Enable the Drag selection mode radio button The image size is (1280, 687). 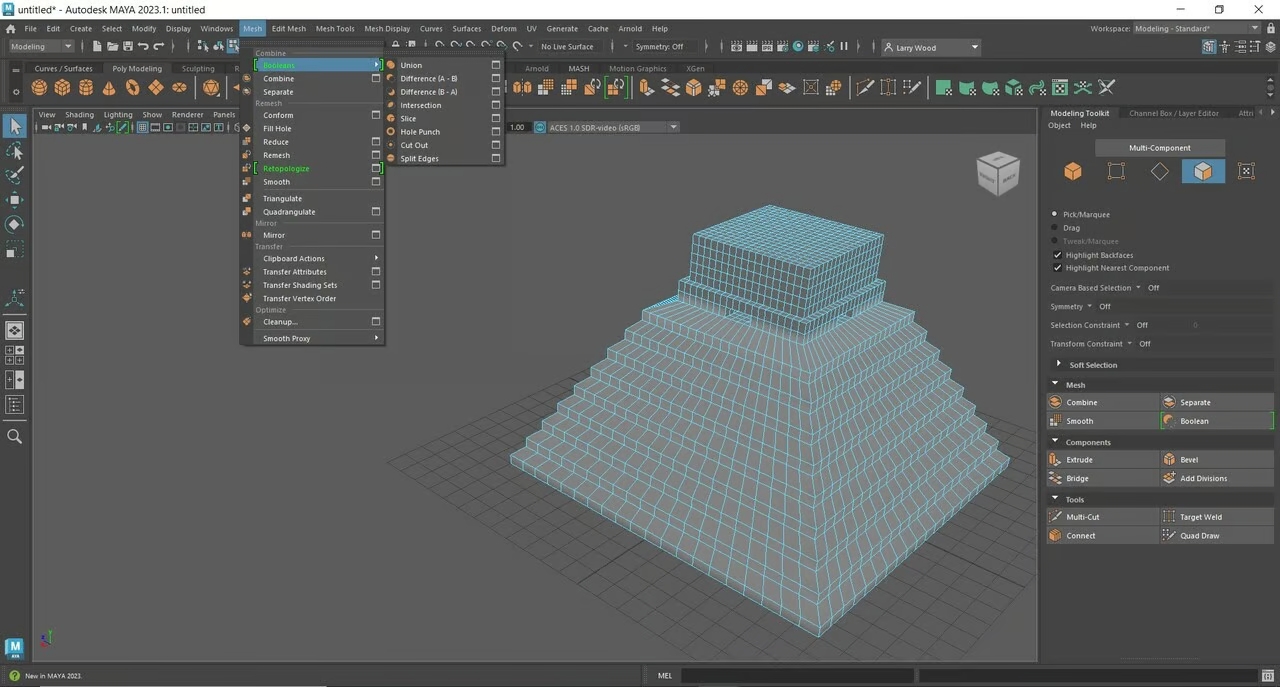point(1055,227)
